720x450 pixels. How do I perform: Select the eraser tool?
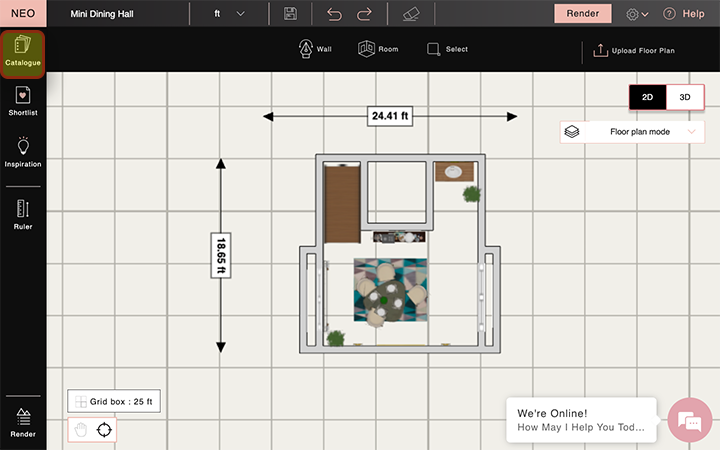[411, 14]
